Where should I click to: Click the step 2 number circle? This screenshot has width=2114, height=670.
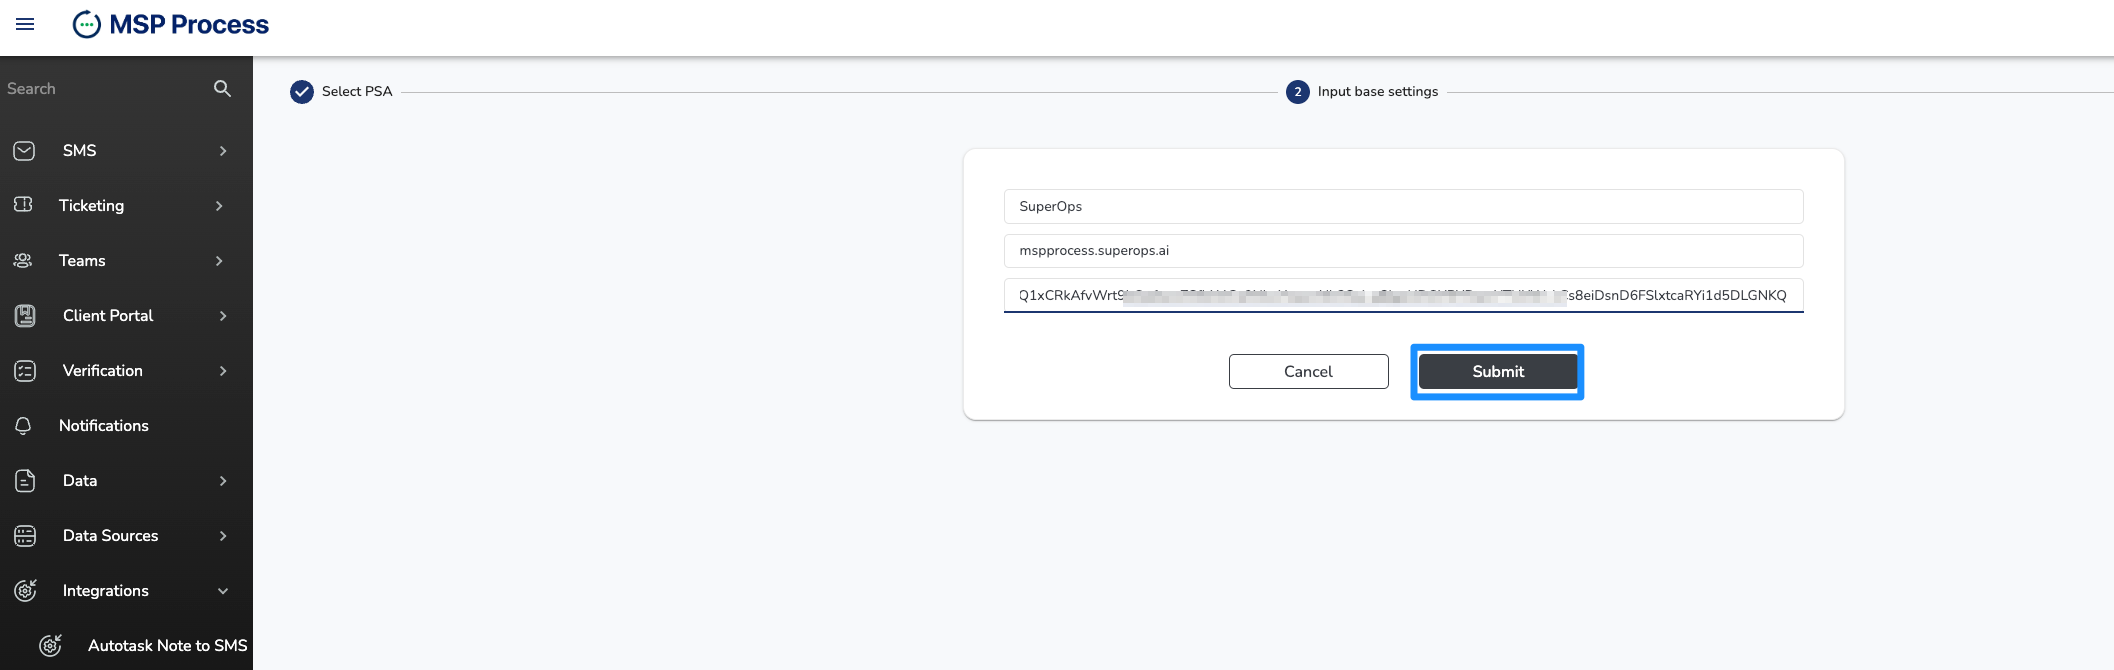1298,92
